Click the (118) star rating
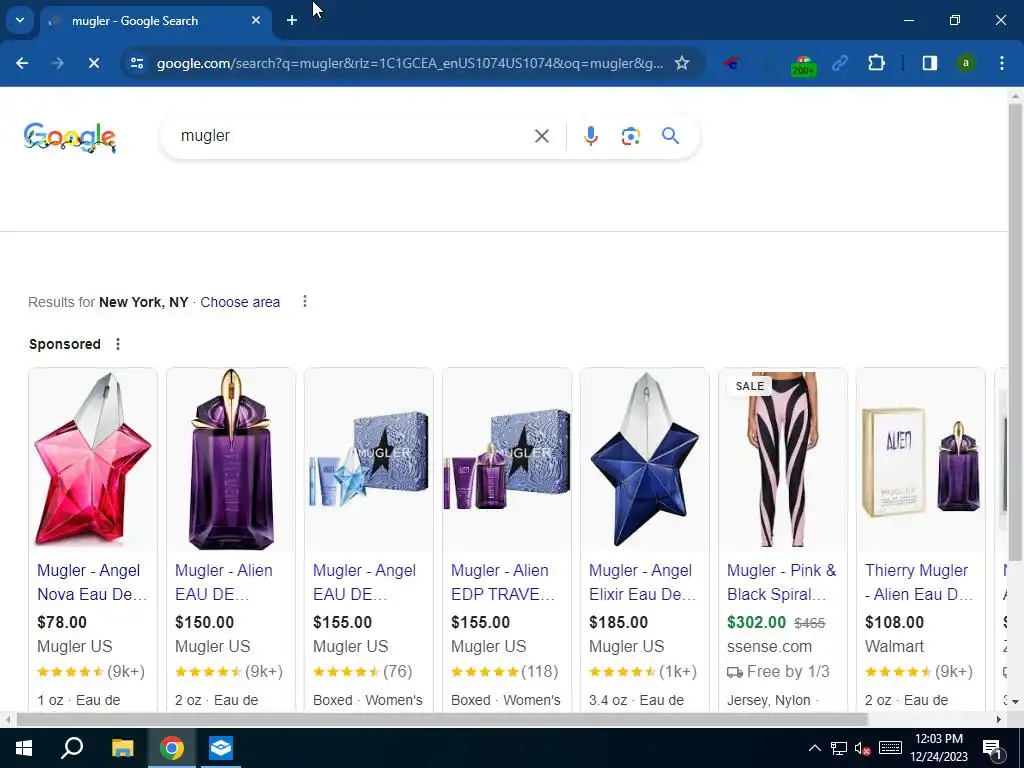 pos(505,671)
